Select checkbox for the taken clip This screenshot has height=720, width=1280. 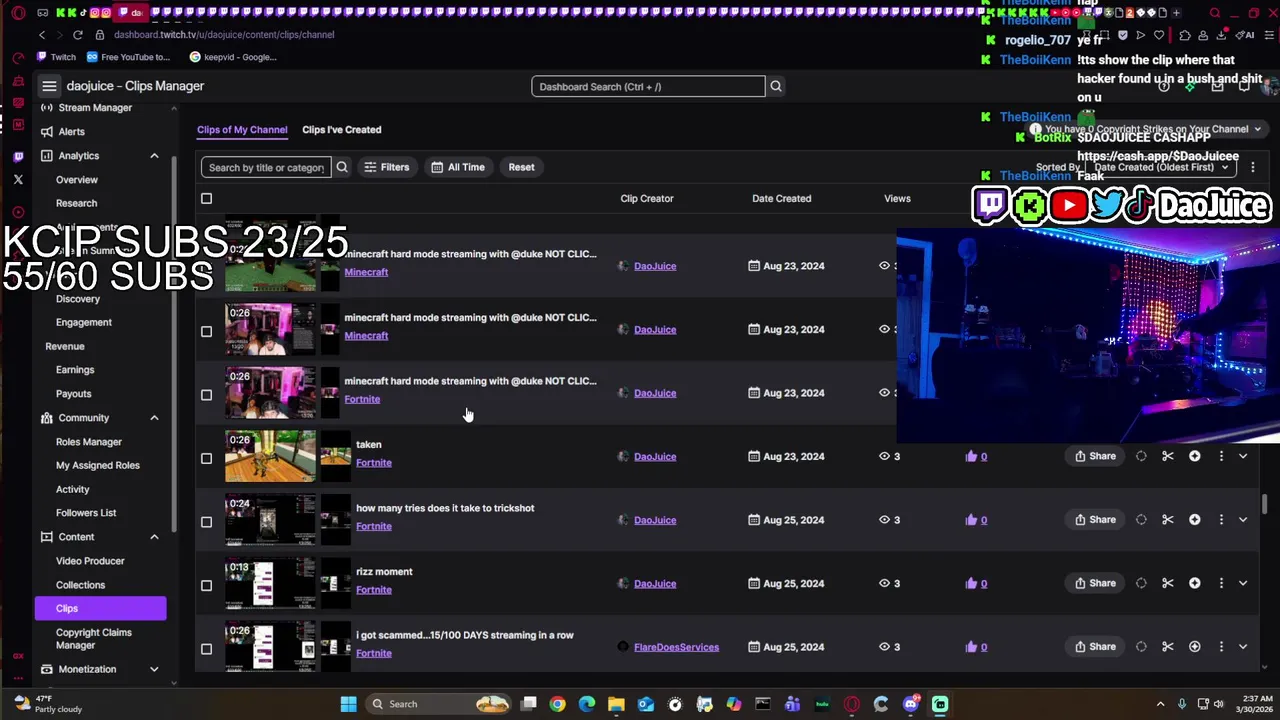click(x=207, y=458)
